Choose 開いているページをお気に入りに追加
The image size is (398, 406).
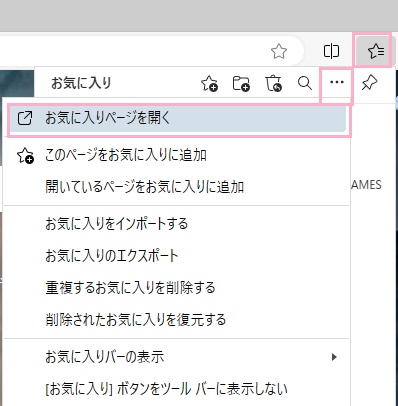click(x=177, y=187)
